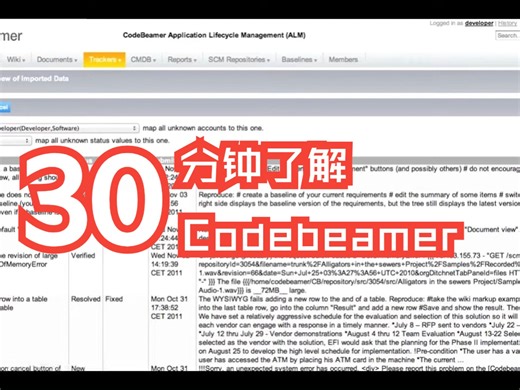Select the Resolved status cell
This screenshot has height=390, width=520.
click(x=86, y=299)
